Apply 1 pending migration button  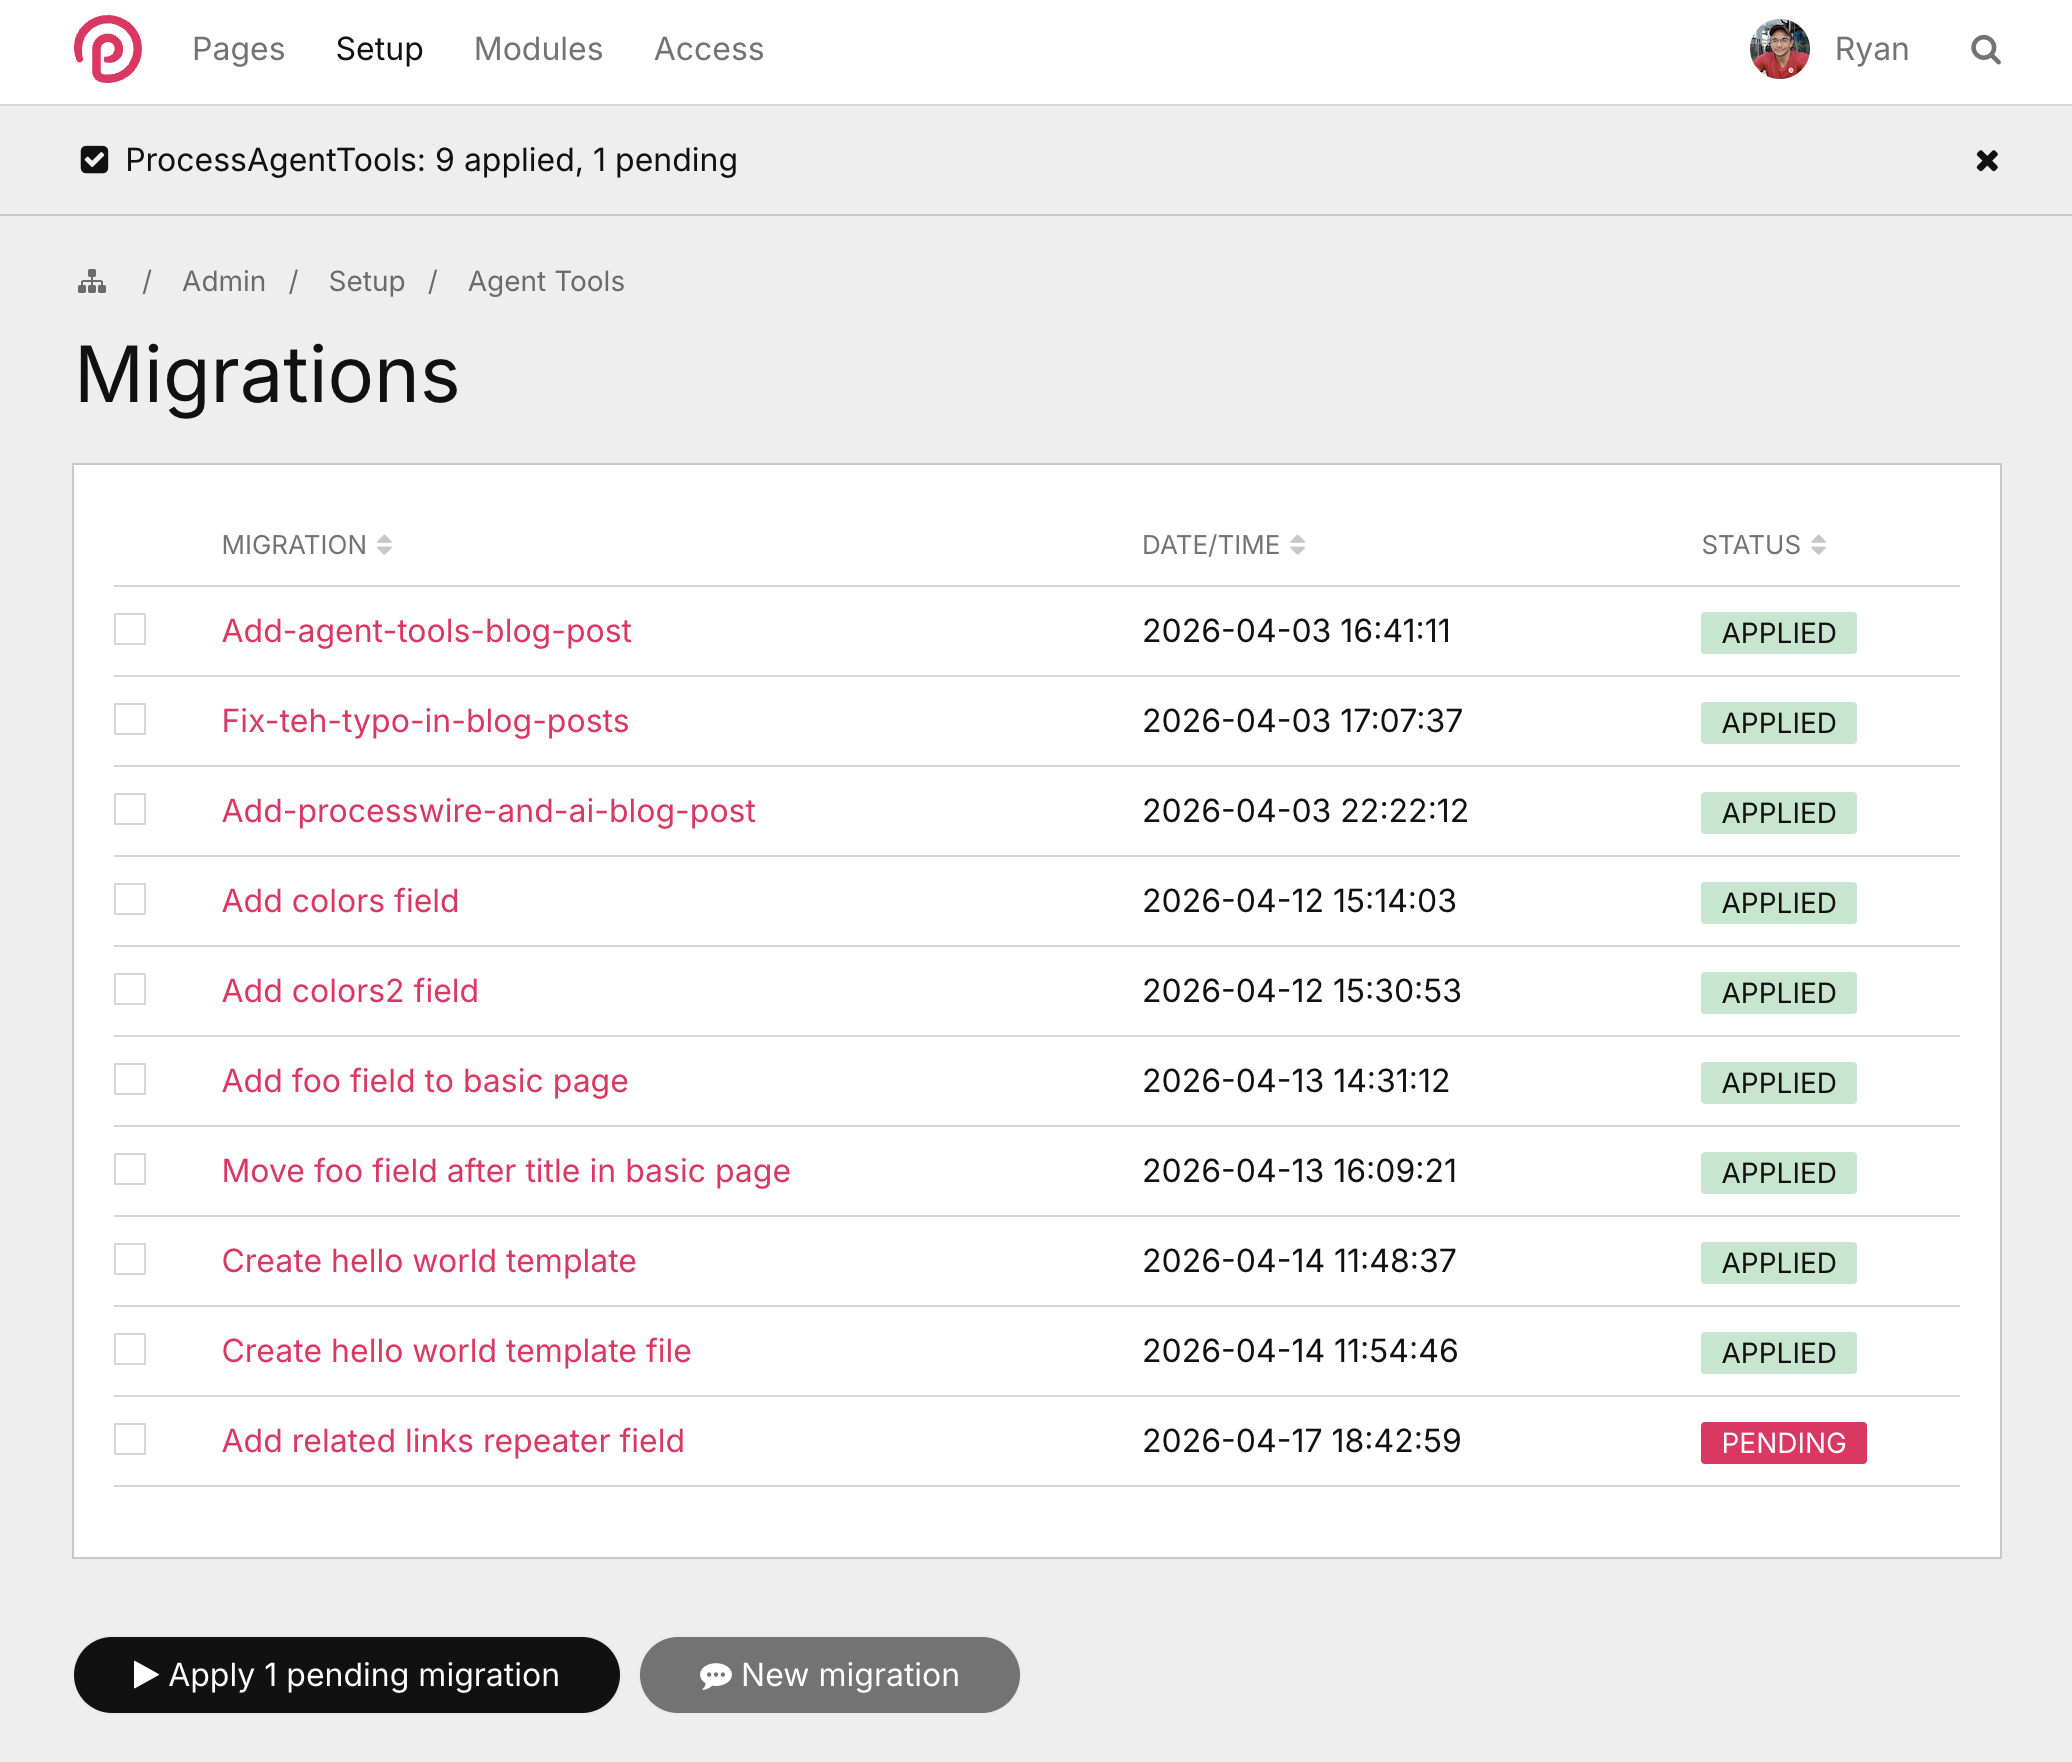346,1675
